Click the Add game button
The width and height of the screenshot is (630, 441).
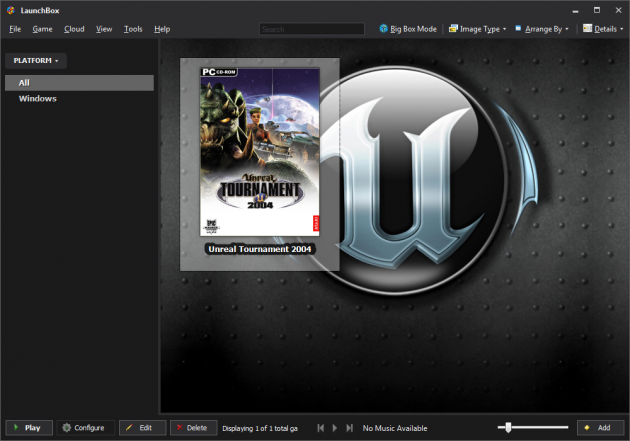point(600,427)
